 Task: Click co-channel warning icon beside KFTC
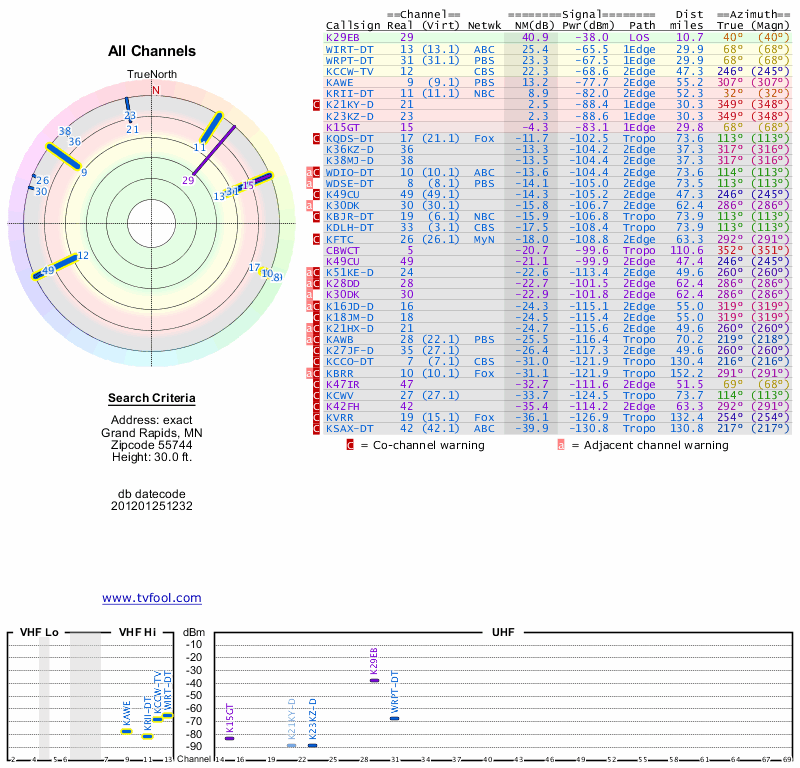point(317,239)
